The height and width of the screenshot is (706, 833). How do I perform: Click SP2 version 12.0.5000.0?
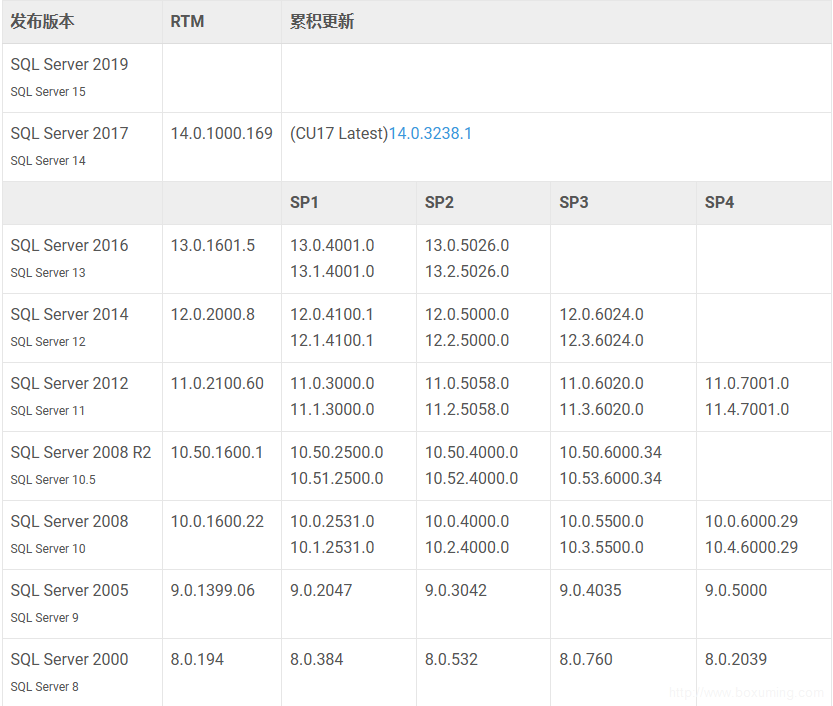(467, 314)
